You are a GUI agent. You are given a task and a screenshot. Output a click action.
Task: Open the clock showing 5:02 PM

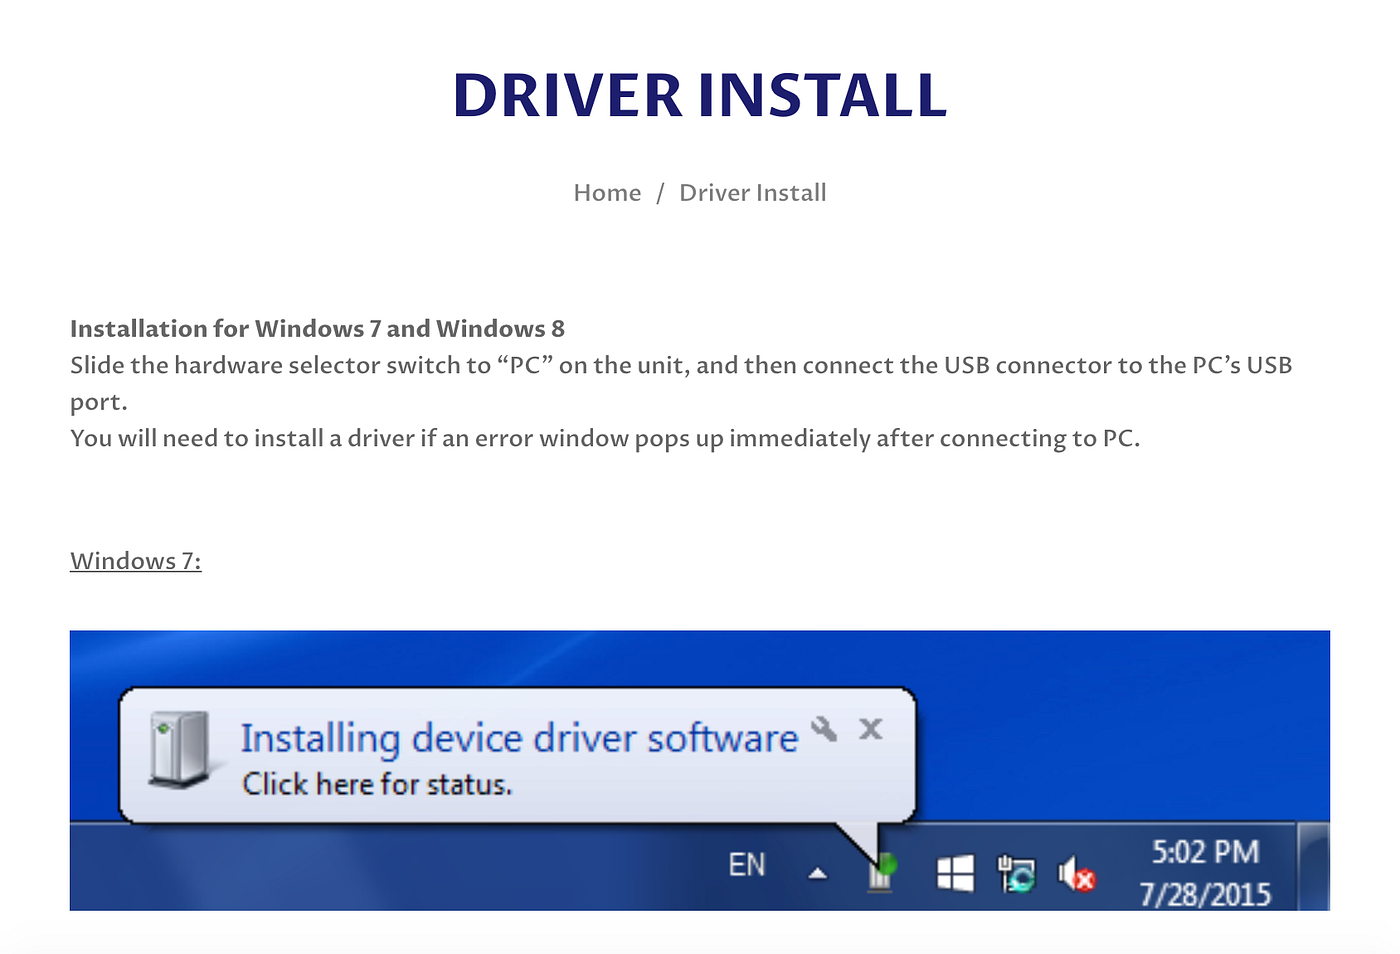click(1205, 852)
